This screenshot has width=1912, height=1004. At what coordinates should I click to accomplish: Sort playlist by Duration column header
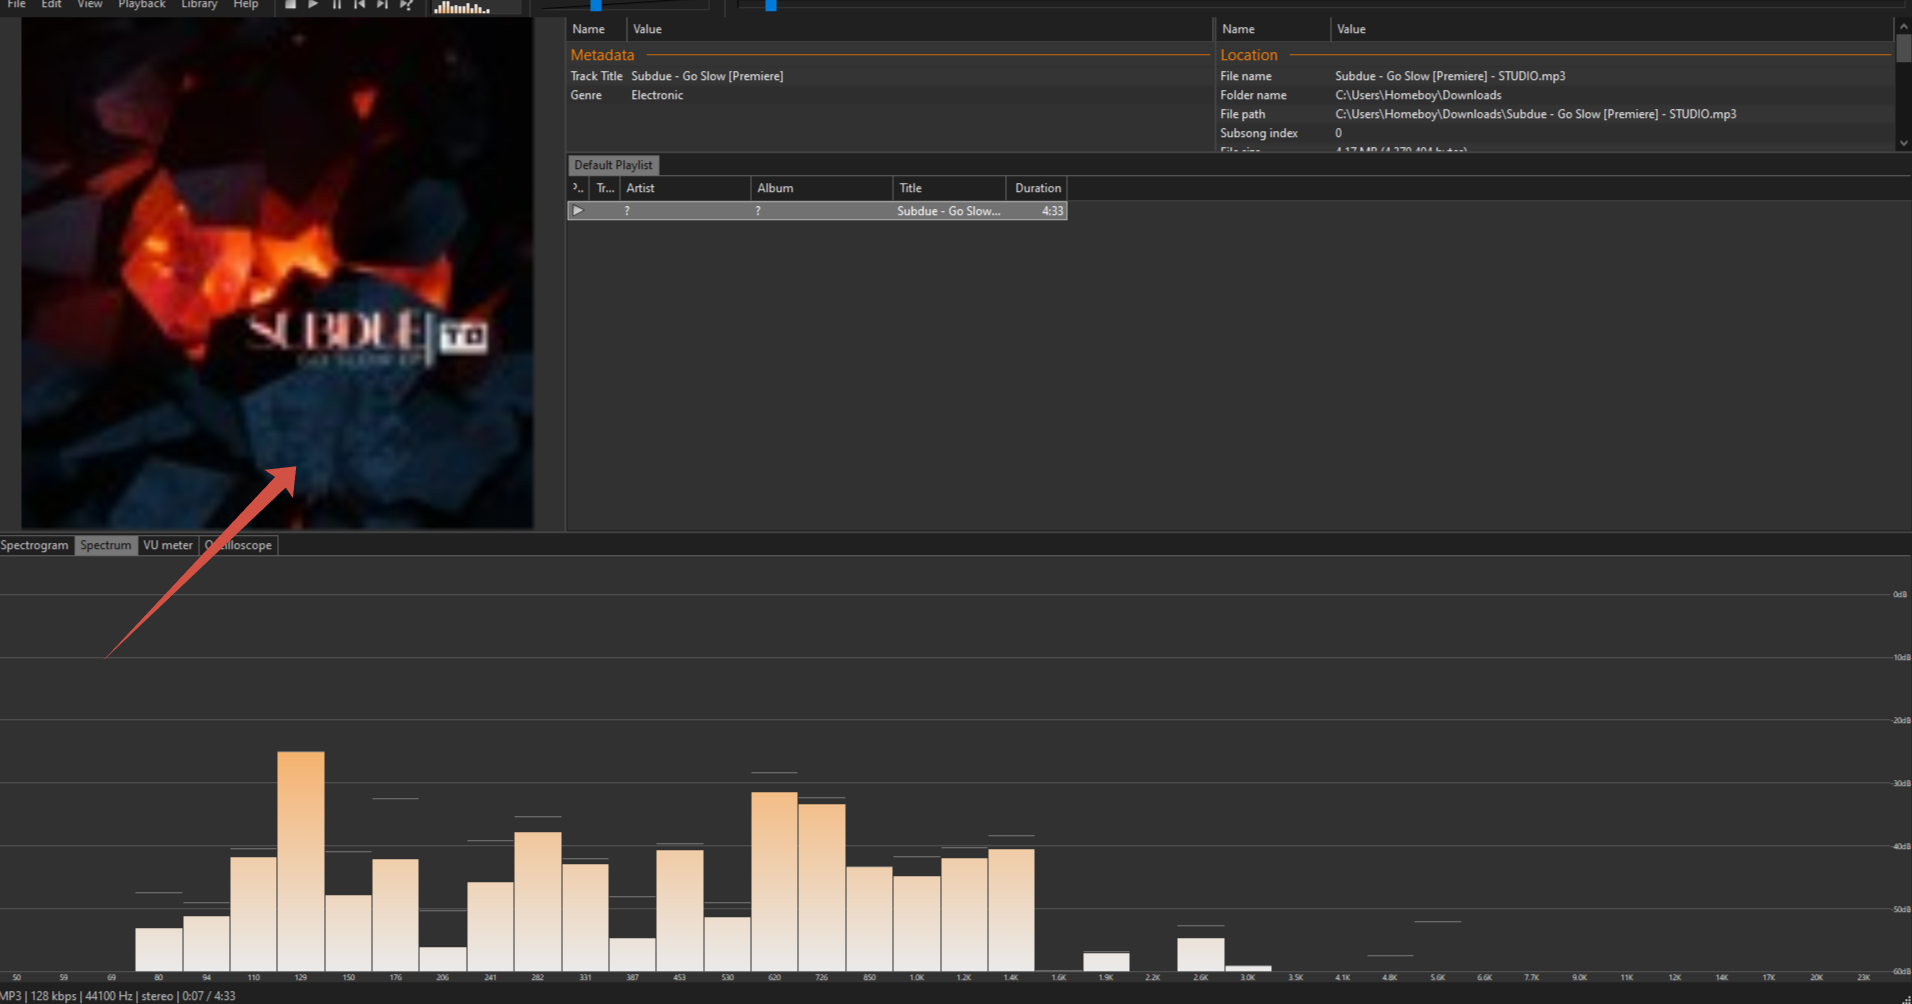tap(1037, 188)
